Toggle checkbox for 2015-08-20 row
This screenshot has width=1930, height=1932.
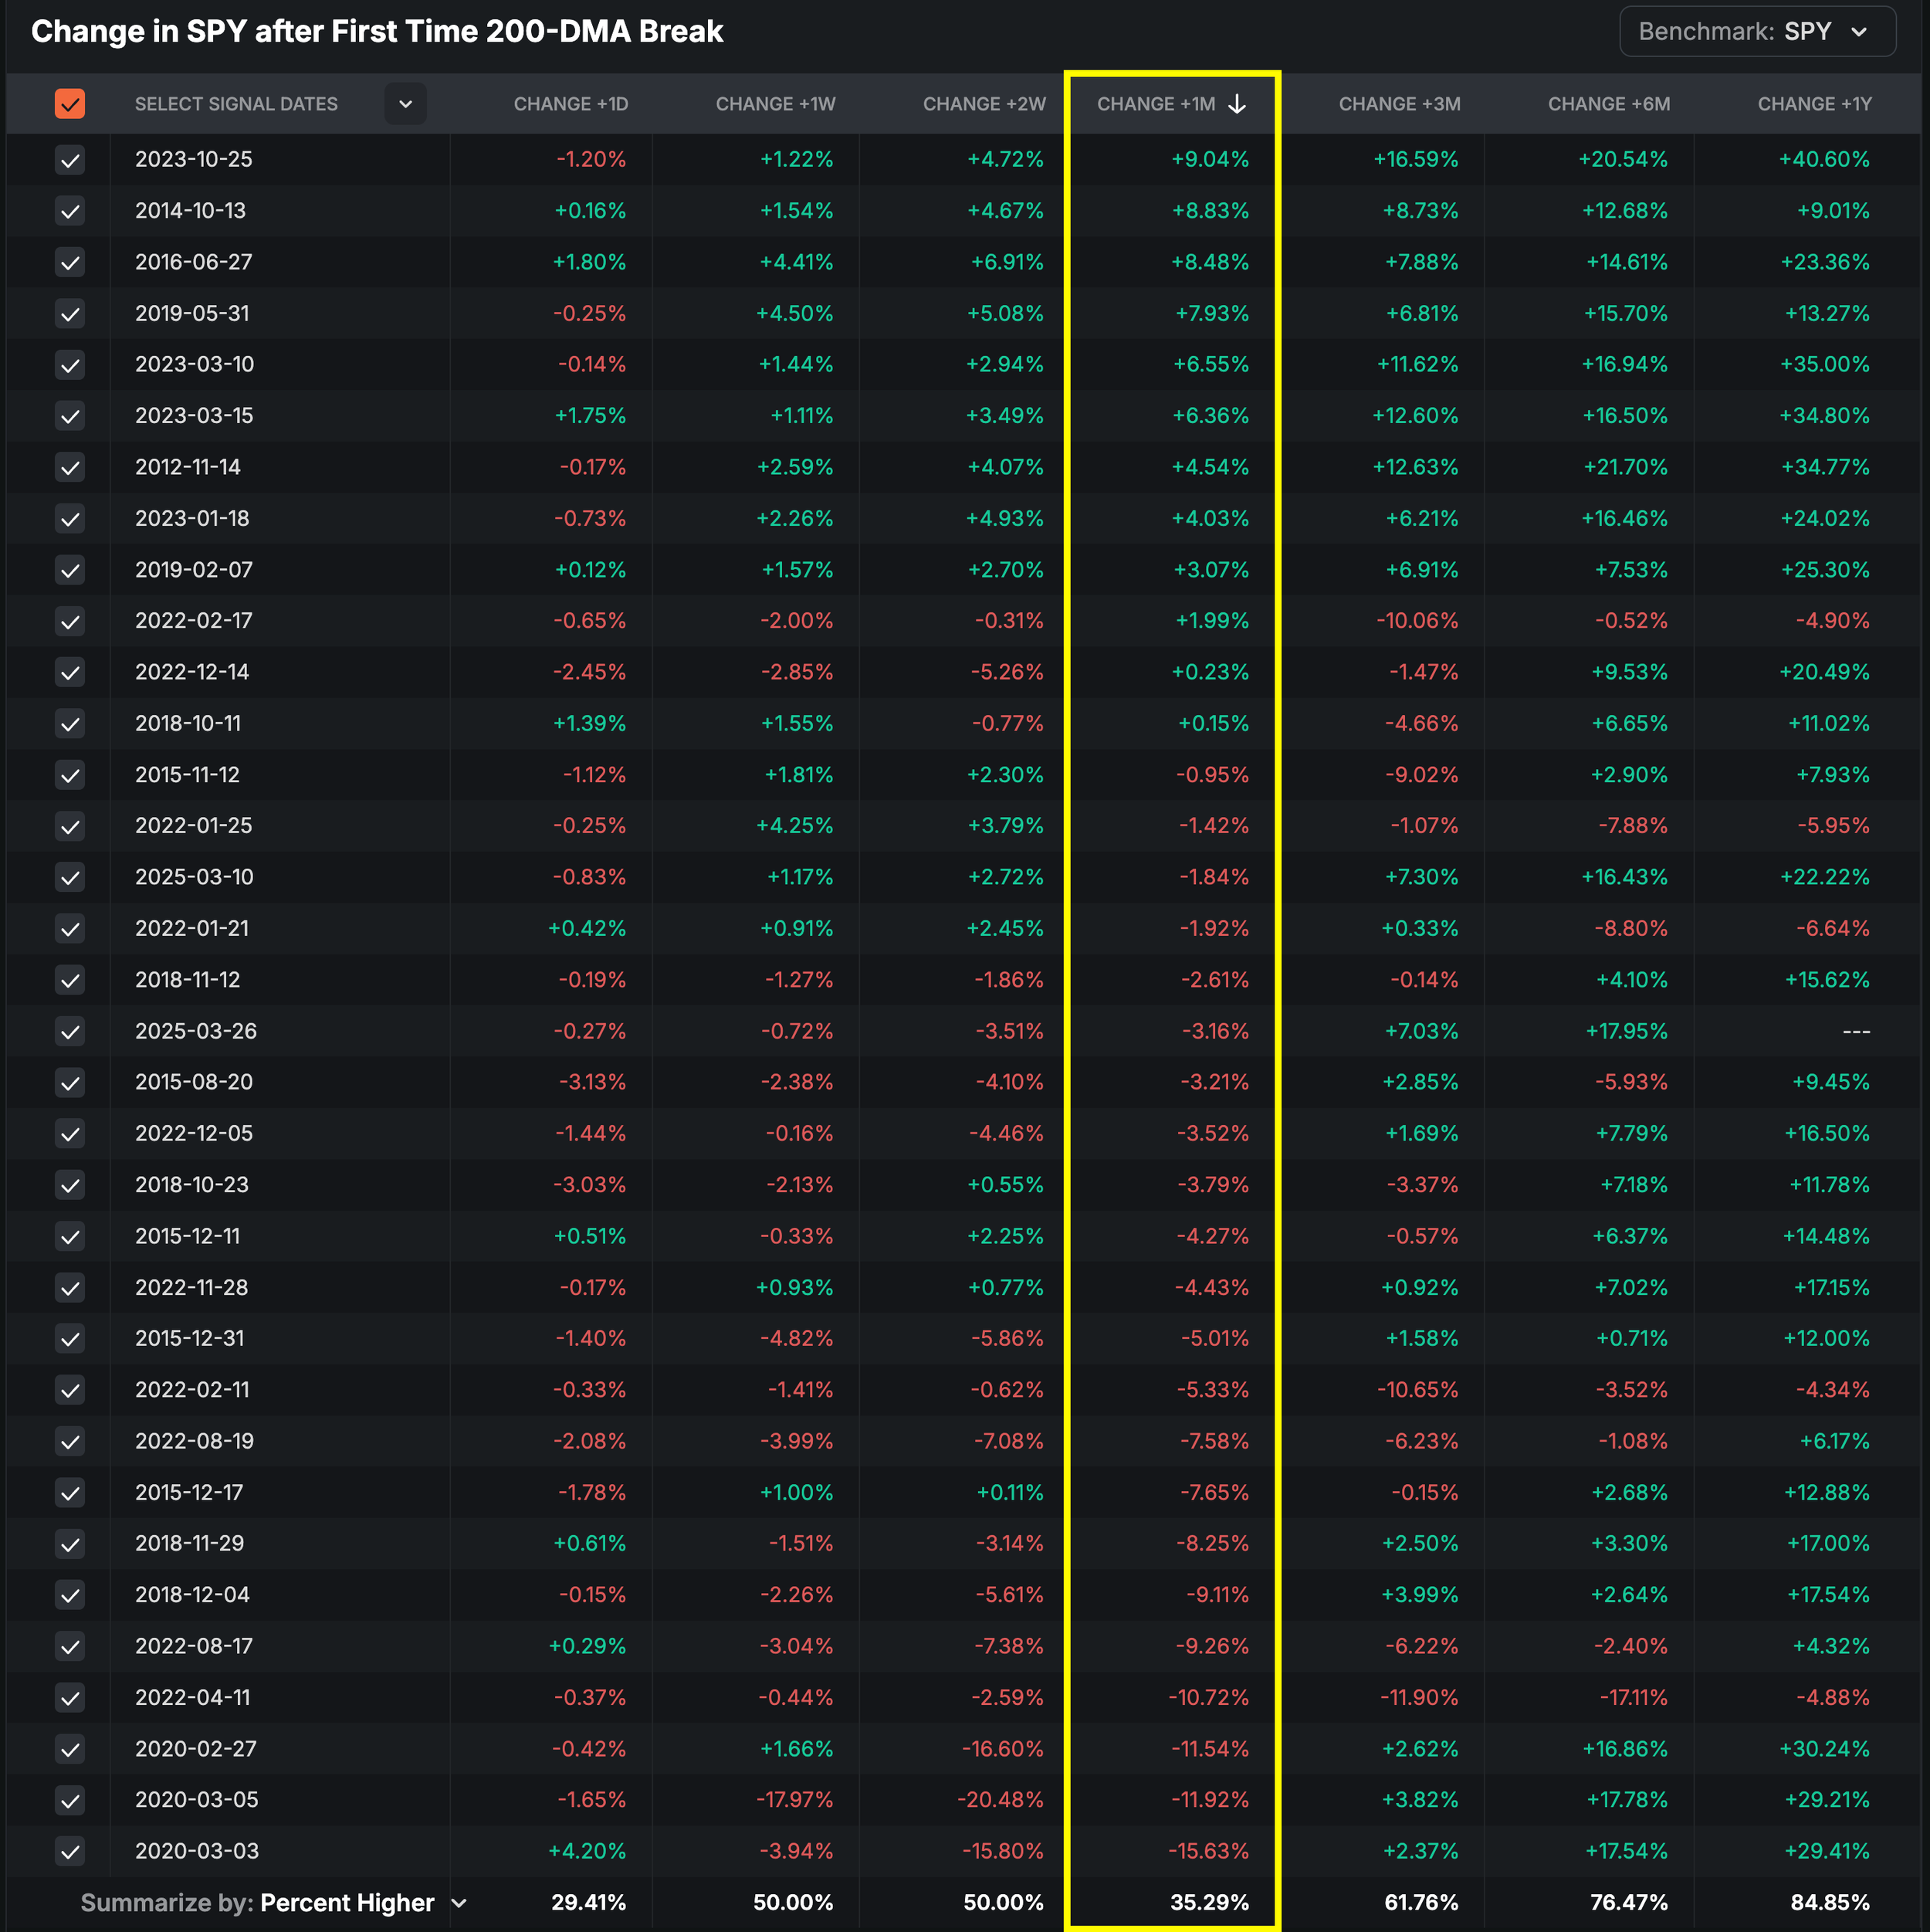70,1082
